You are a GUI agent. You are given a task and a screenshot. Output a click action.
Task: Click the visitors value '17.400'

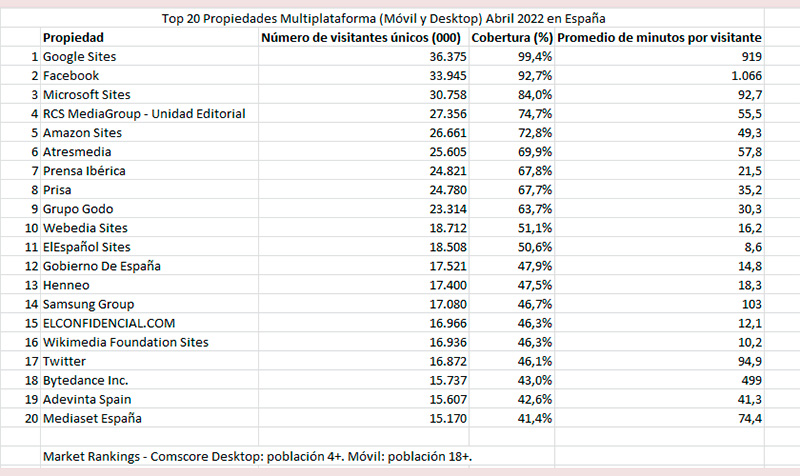click(x=447, y=285)
